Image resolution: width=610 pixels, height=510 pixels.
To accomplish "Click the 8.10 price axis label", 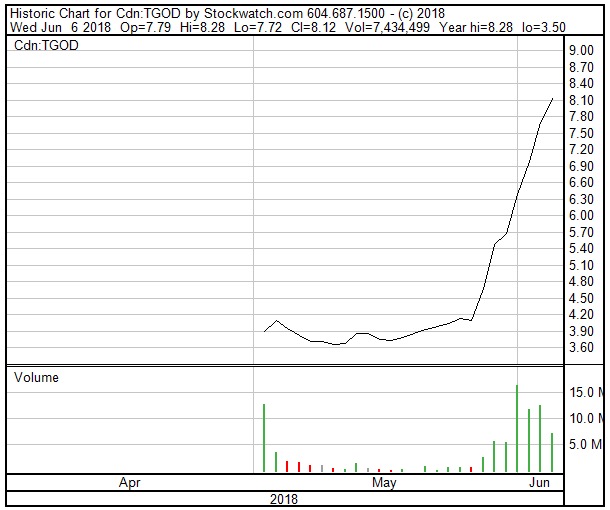I will (581, 100).
